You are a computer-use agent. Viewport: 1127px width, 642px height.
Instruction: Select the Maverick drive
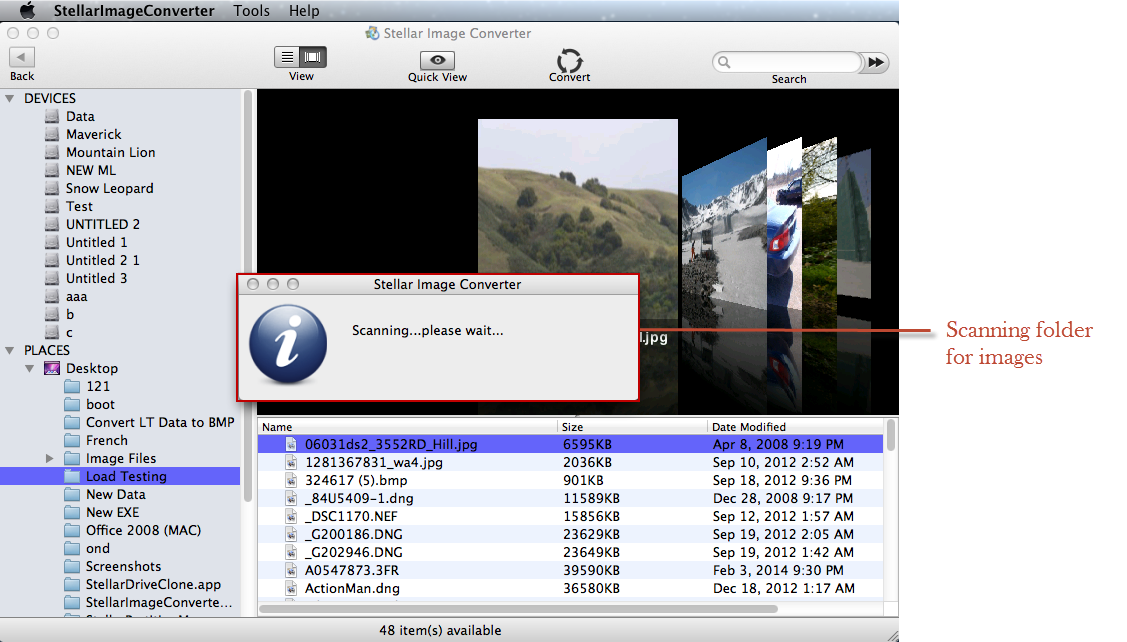coord(93,134)
